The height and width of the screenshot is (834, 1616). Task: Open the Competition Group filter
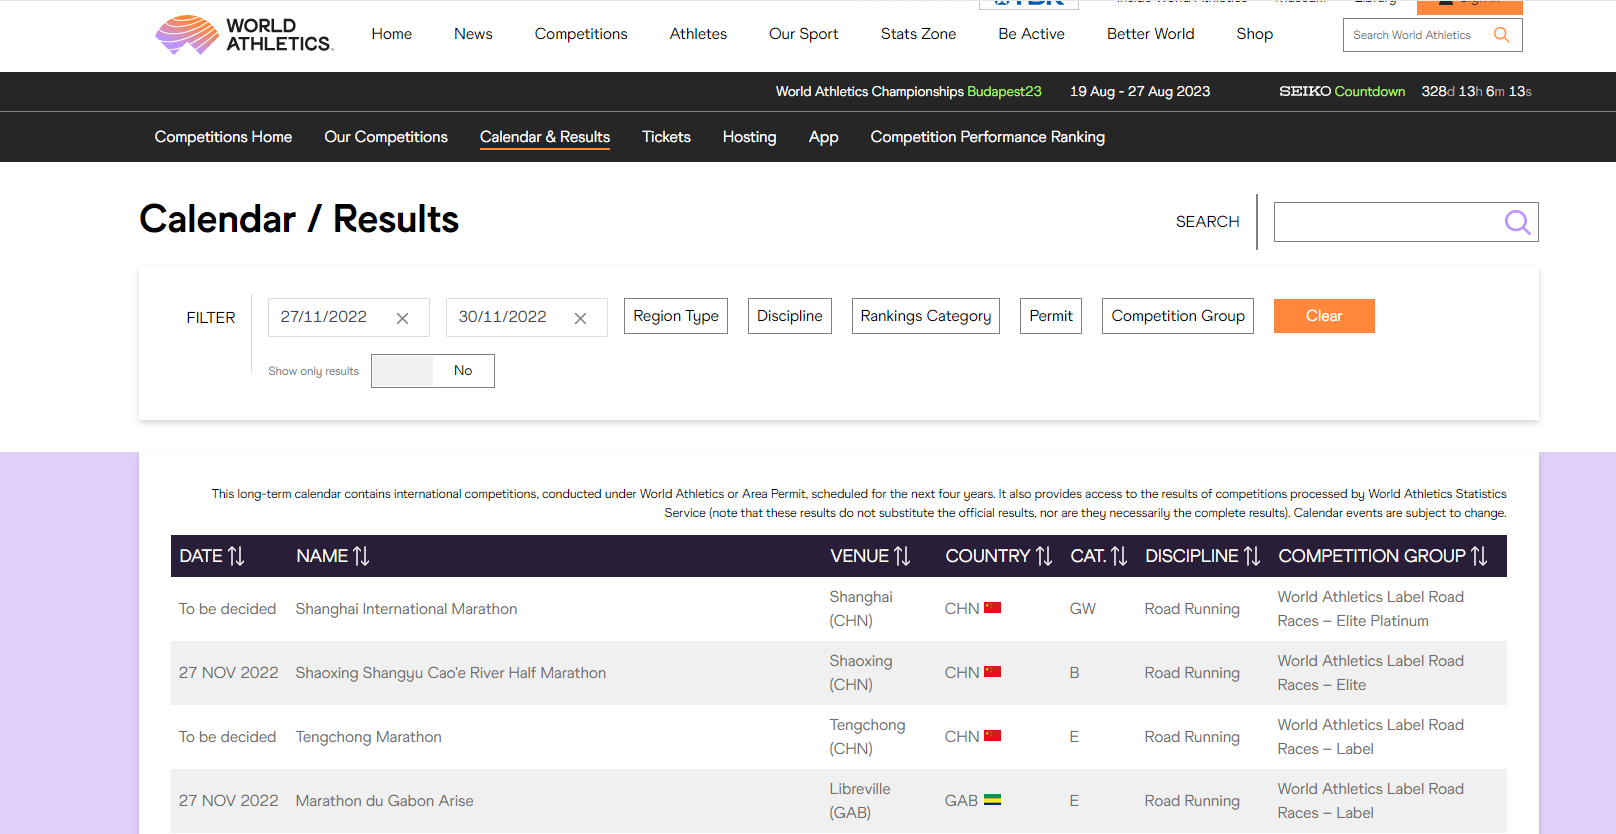point(1178,316)
